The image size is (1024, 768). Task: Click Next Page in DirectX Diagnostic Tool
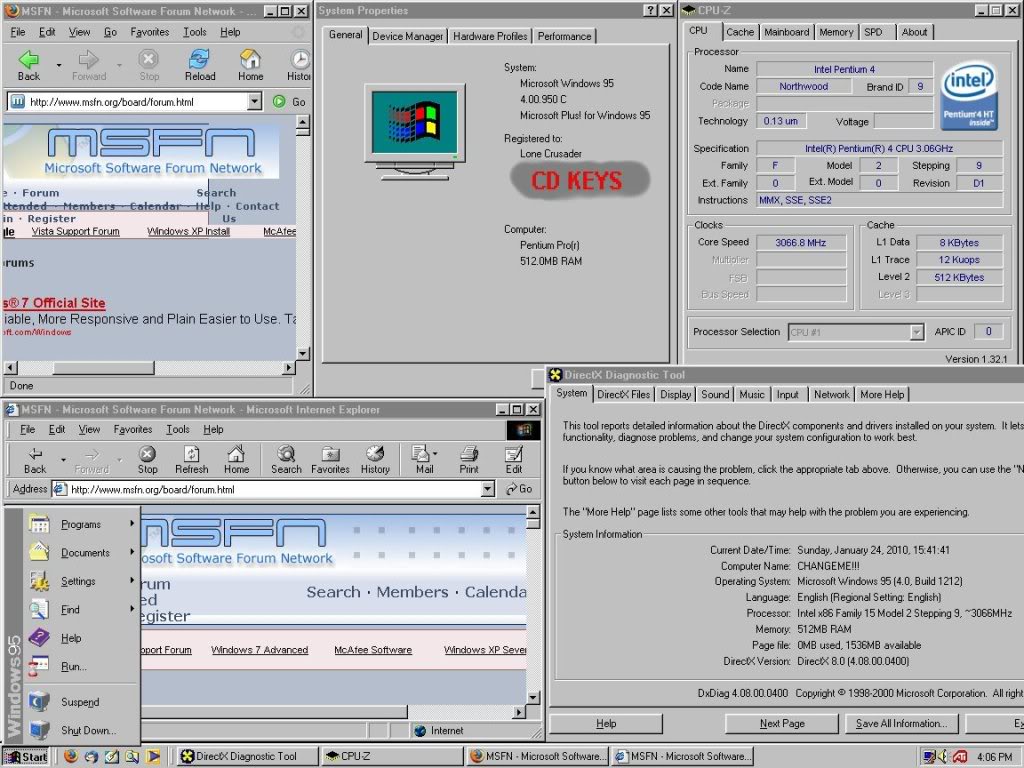coord(781,723)
